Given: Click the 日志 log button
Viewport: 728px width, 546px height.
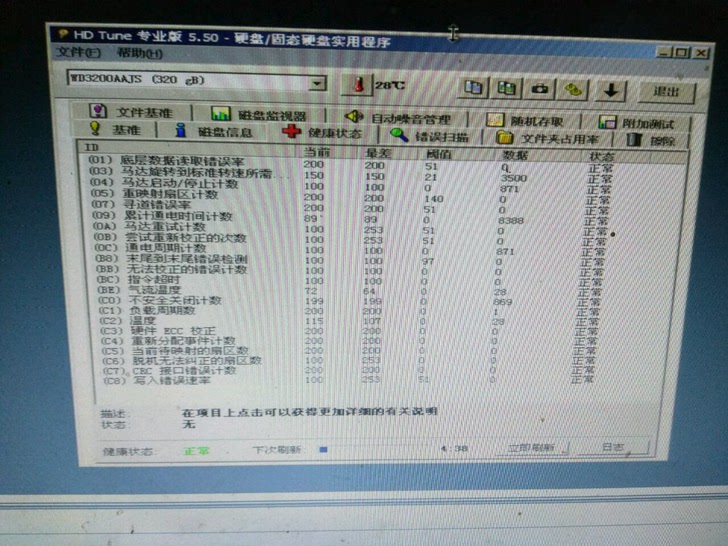Looking at the screenshot, I should 612,448.
